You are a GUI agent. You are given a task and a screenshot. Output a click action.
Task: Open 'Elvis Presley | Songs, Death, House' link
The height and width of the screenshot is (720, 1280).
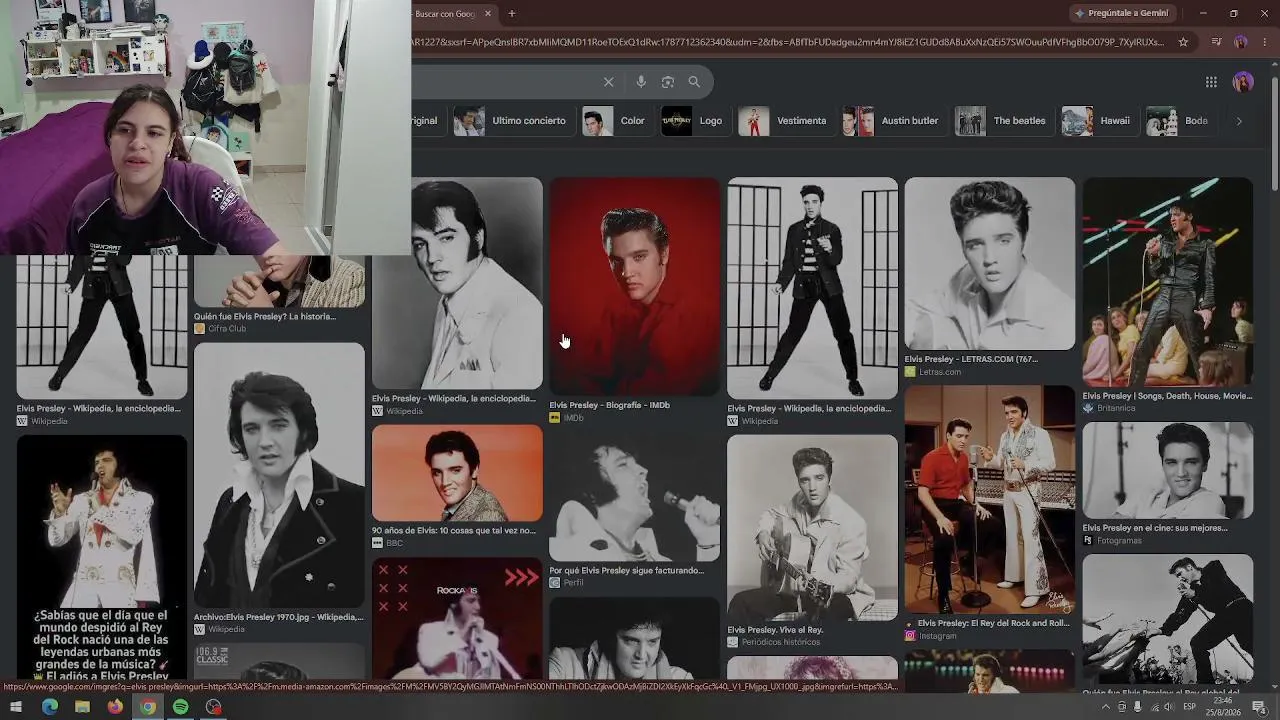[x=1167, y=396]
